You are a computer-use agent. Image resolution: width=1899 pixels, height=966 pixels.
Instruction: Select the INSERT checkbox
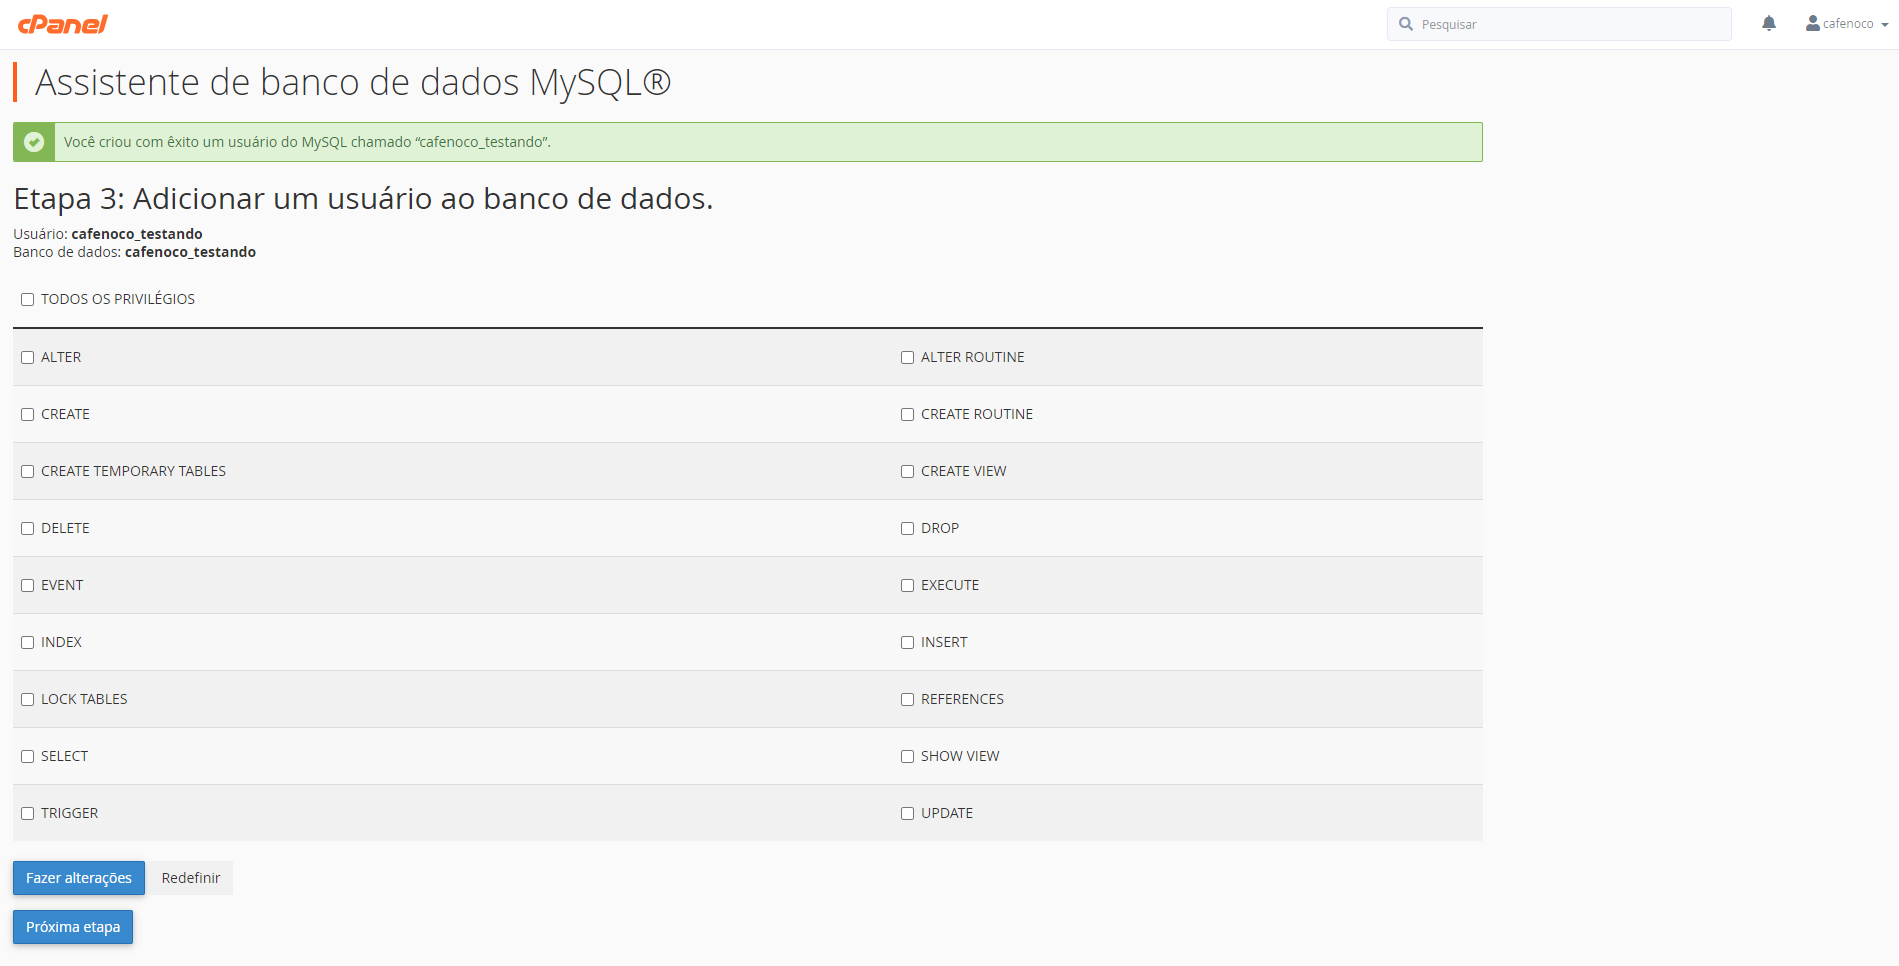coord(908,642)
